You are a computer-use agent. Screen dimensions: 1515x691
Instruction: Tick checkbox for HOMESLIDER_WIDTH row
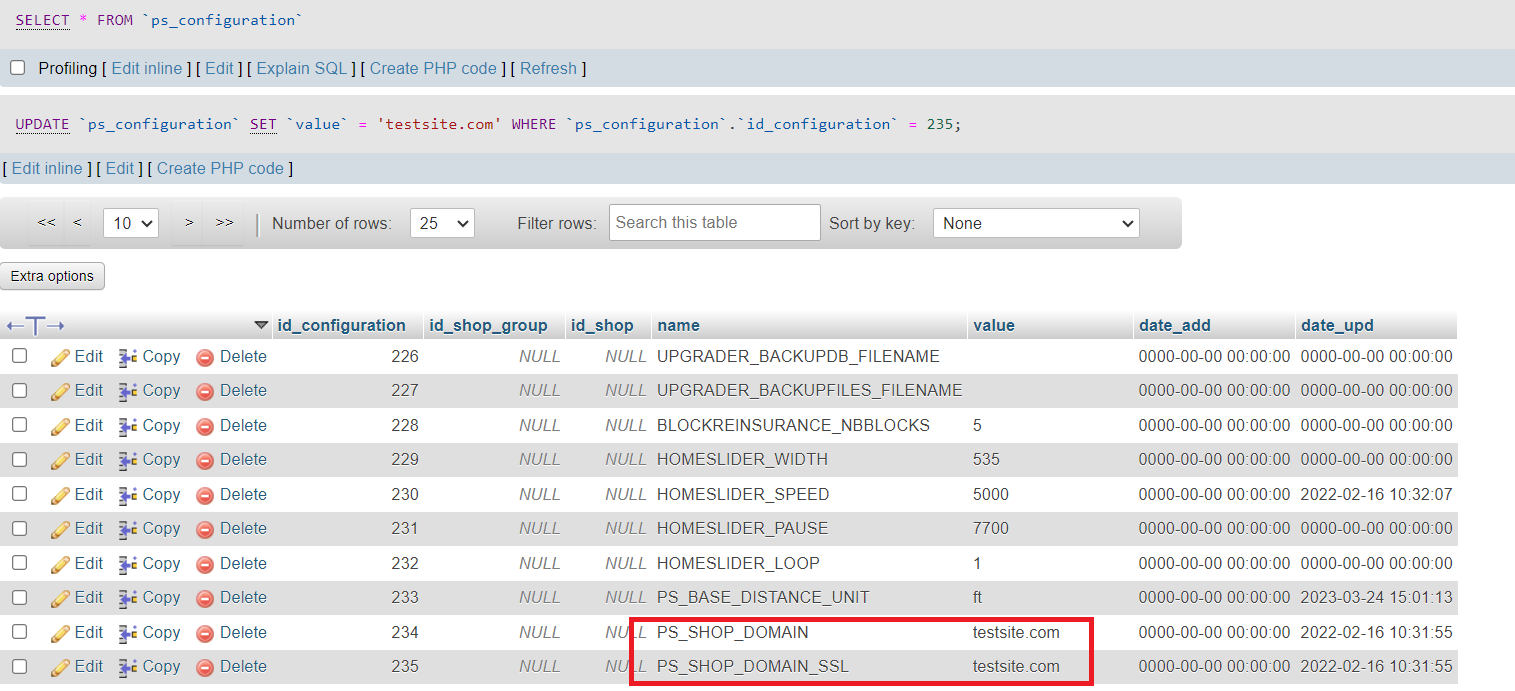click(19, 459)
